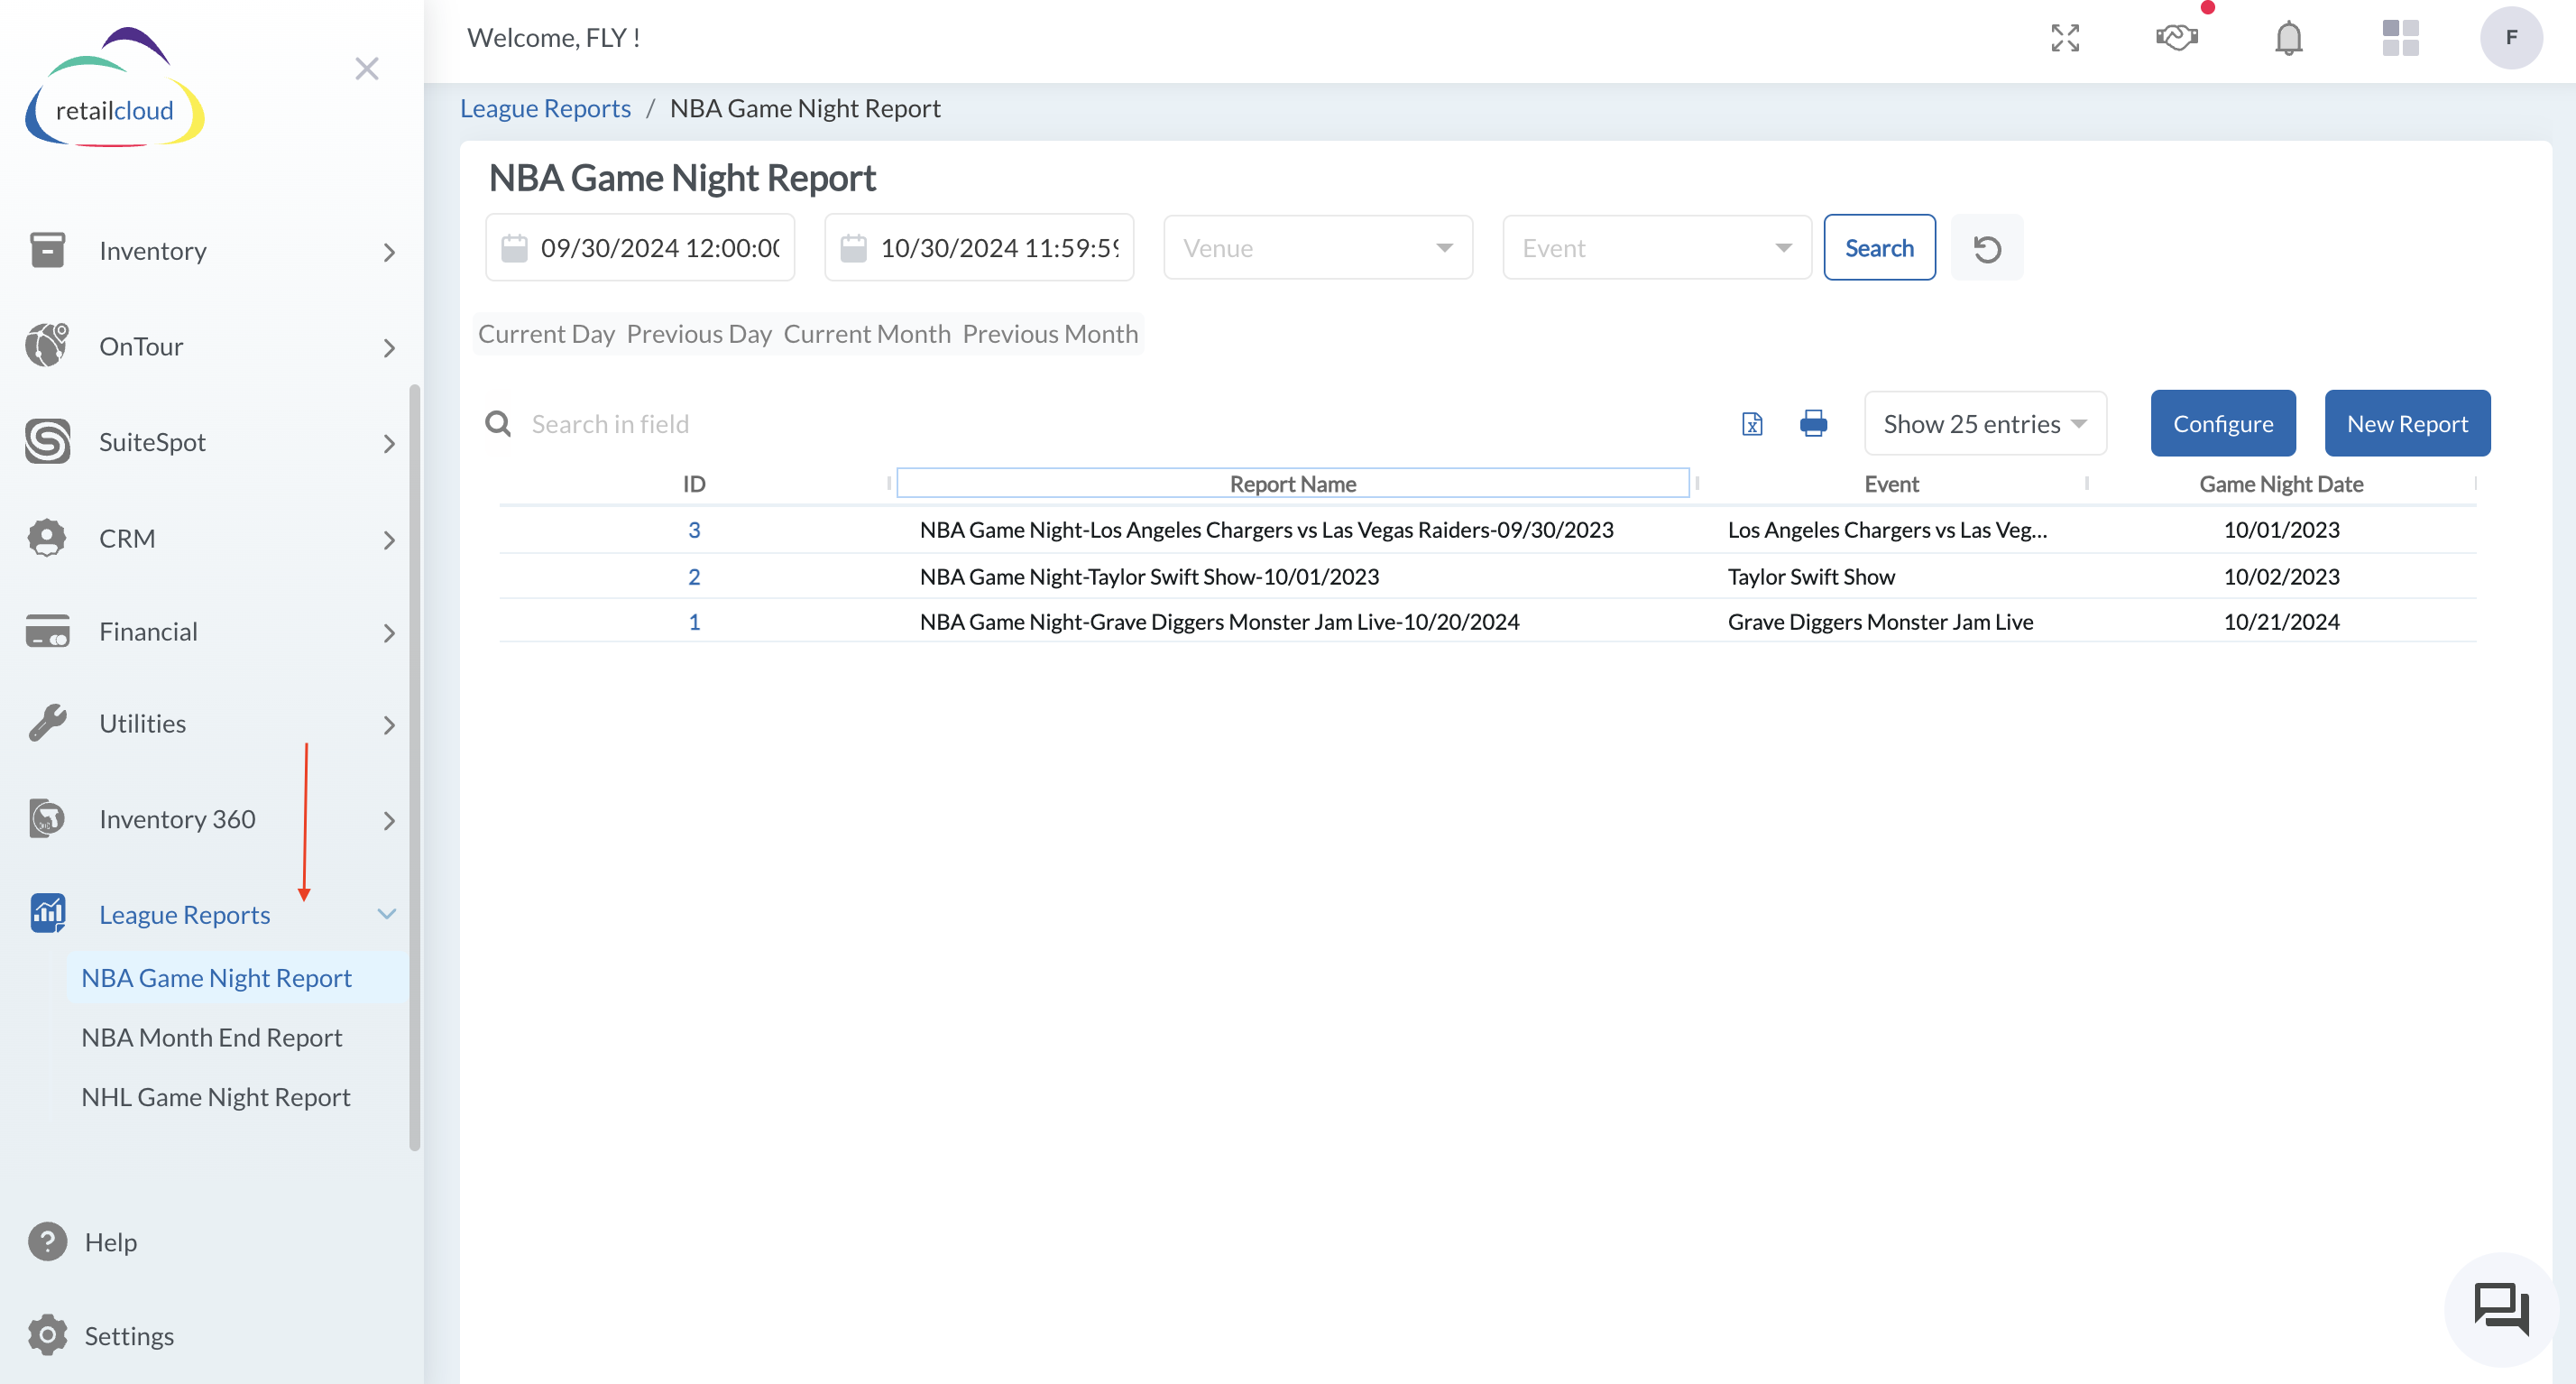Open the Help menu label
2576x1384 pixels.
(x=111, y=1242)
